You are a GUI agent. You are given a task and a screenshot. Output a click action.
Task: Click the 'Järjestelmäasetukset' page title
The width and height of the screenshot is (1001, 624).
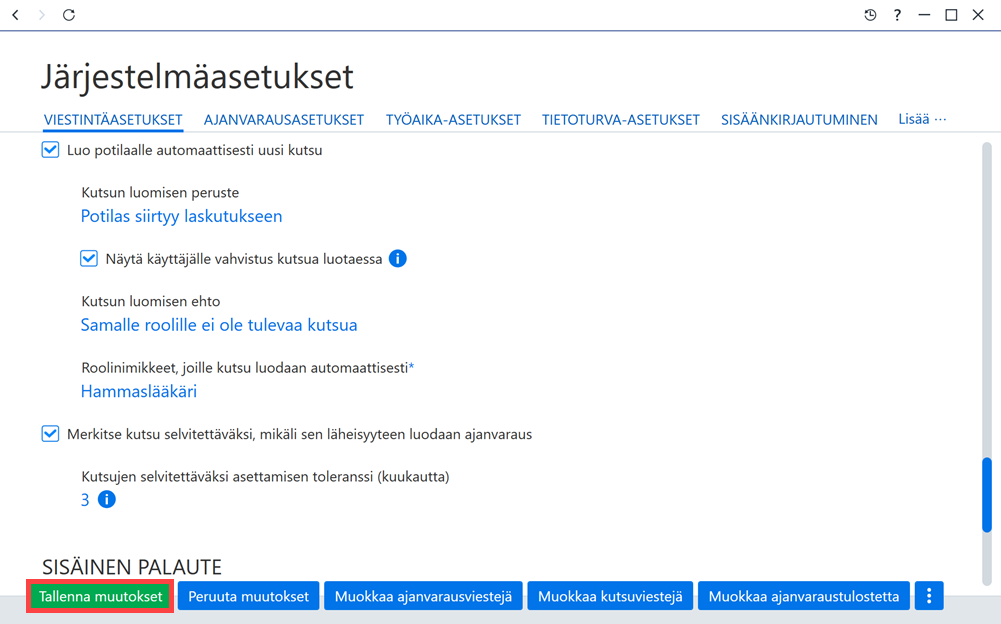click(197, 77)
